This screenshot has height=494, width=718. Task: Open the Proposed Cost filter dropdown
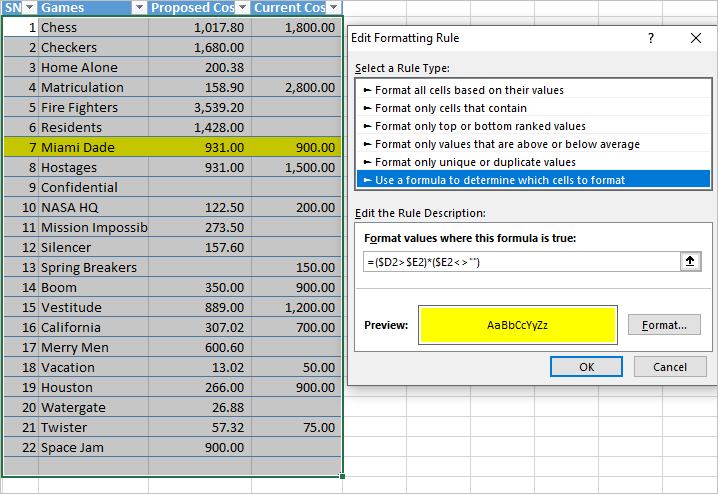point(243,7)
